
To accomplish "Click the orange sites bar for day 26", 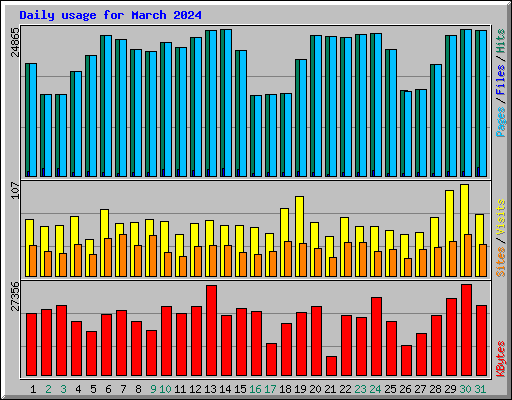I will click(x=408, y=267).
